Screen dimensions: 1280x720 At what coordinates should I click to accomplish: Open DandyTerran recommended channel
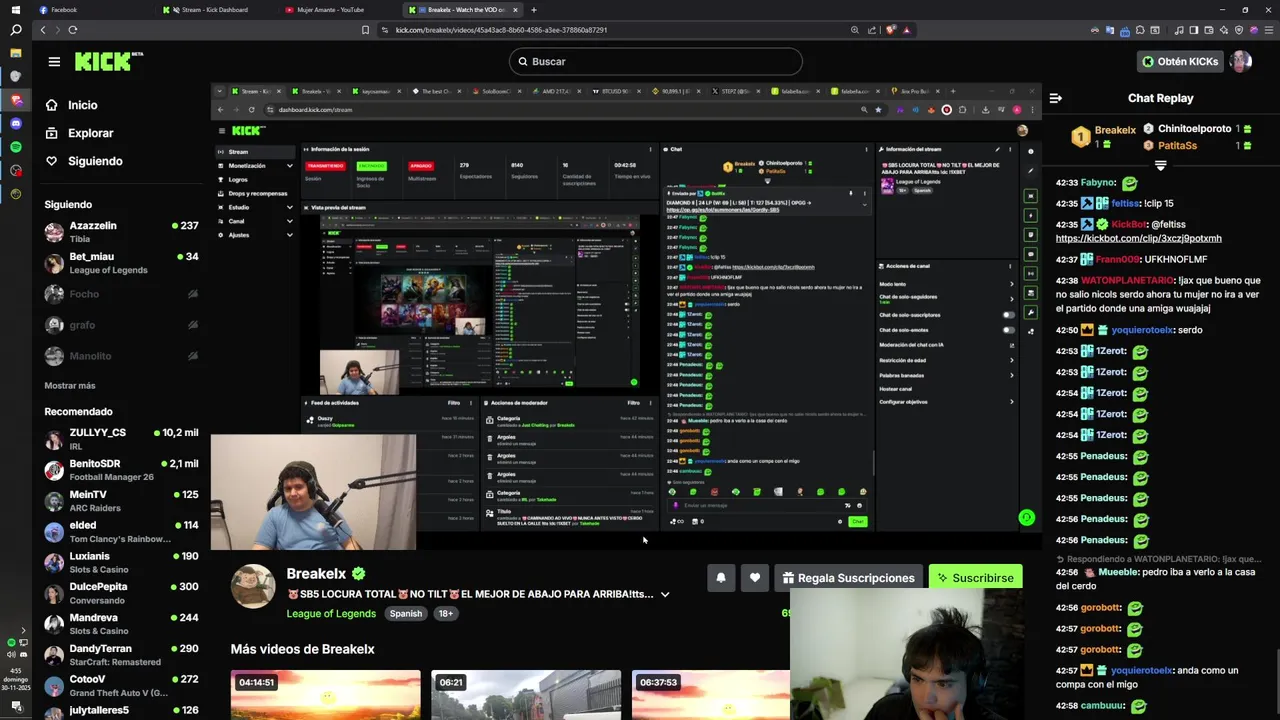pos(122,655)
